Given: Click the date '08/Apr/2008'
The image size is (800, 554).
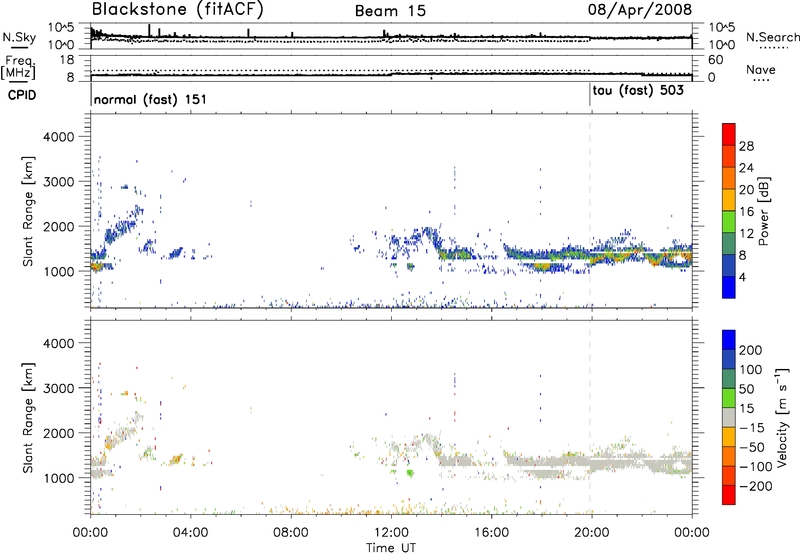Looking at the screenshot, I should tap(640, 9).
